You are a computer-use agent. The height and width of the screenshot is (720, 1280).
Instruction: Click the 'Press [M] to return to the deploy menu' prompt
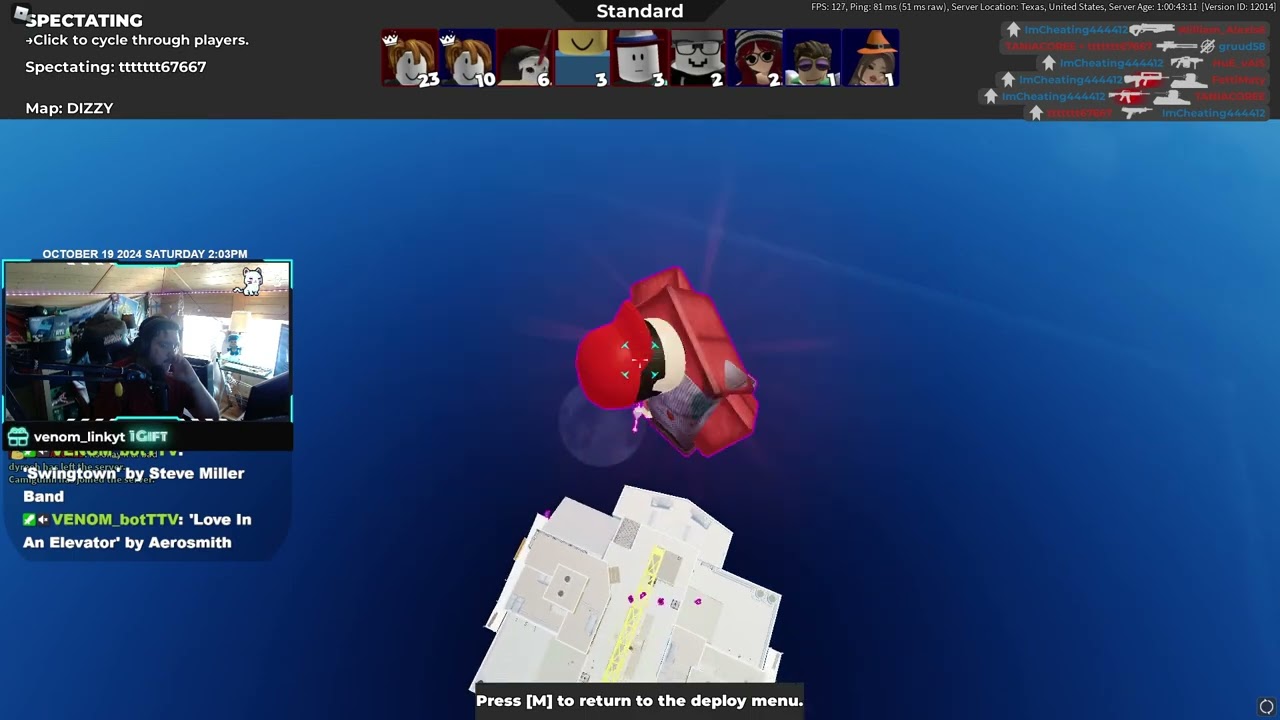click(640, 701)
